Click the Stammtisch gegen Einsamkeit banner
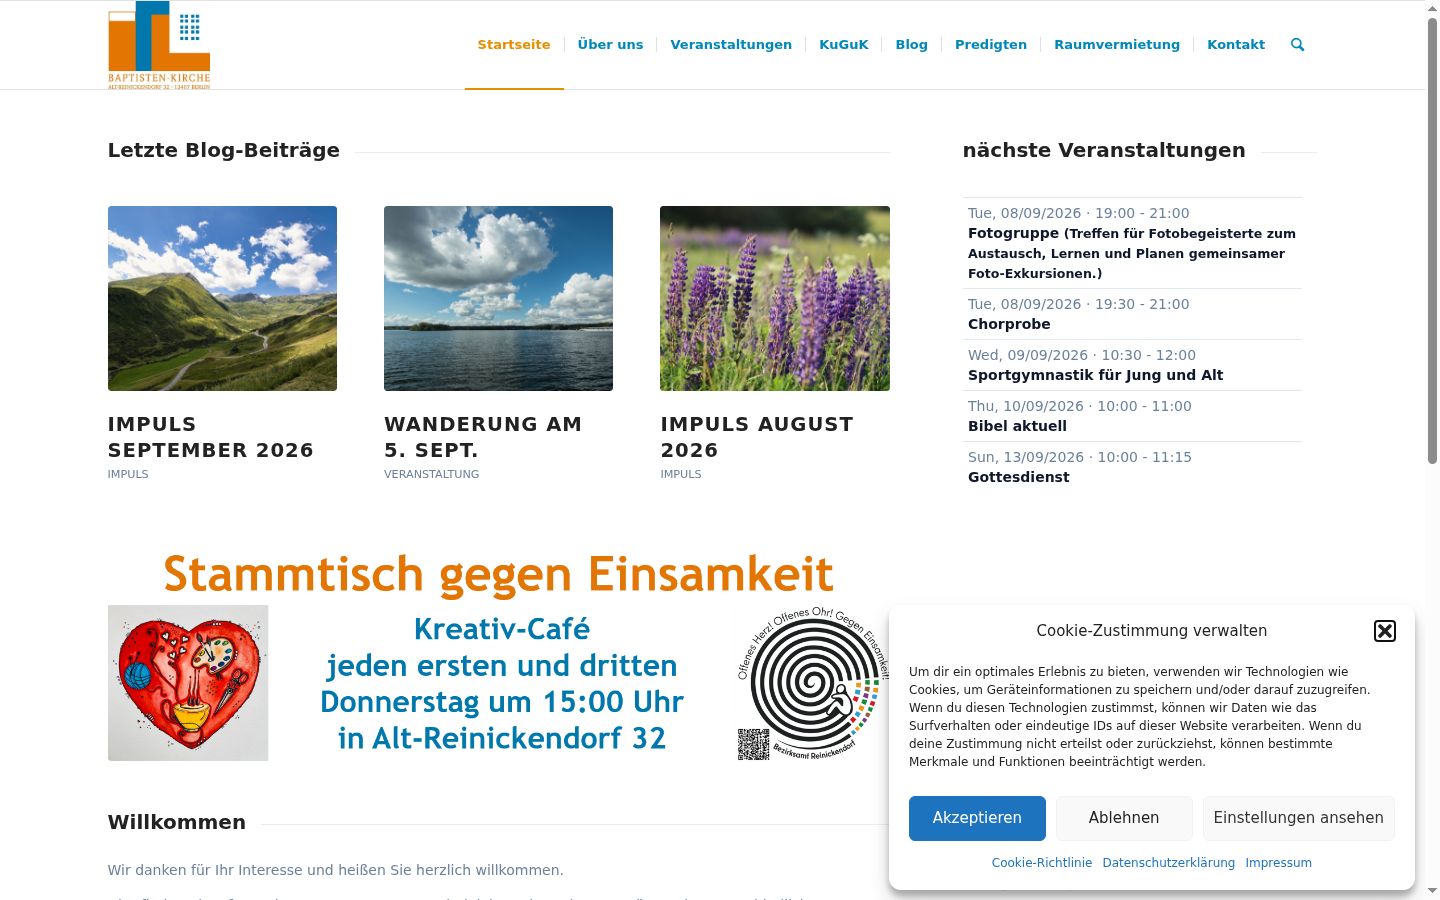 click(x=498, y=655)
